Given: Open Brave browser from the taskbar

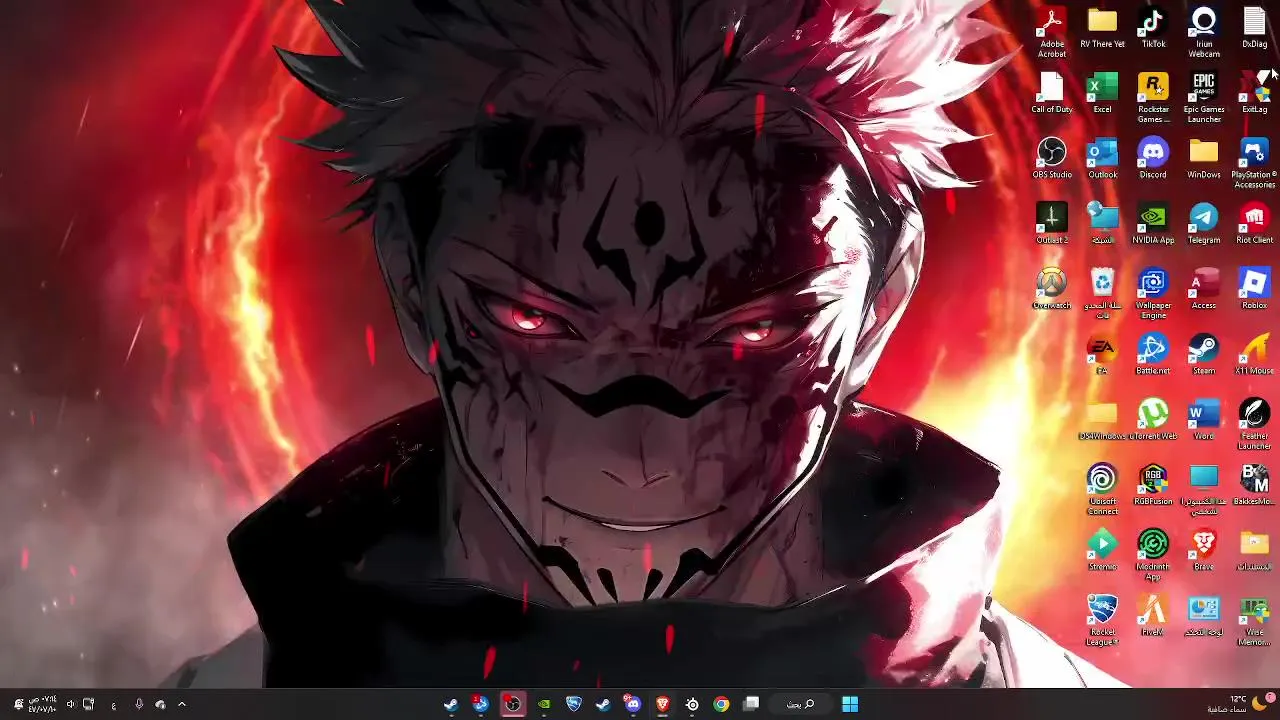Looking at the screenshot, I should [662, 704].
